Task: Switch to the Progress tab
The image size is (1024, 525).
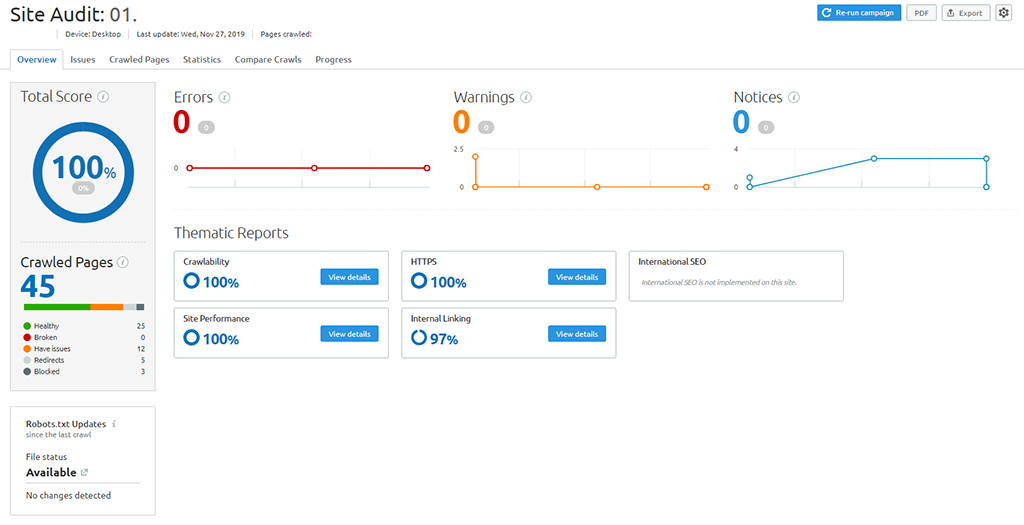Action: [333, 59]
